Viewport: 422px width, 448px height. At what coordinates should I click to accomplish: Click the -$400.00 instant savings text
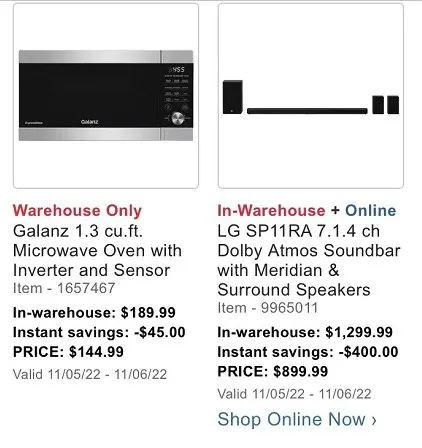[368, 352]
